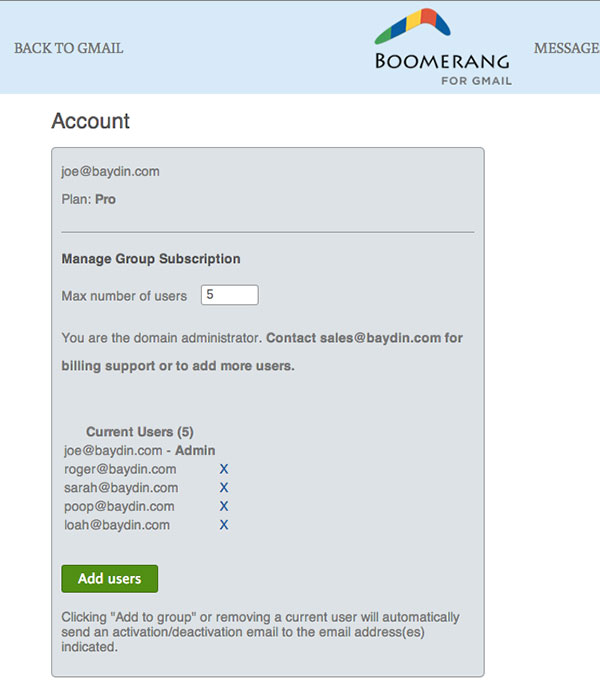Click the Plan: Pro label
The image size is (600, 696).
89,199
